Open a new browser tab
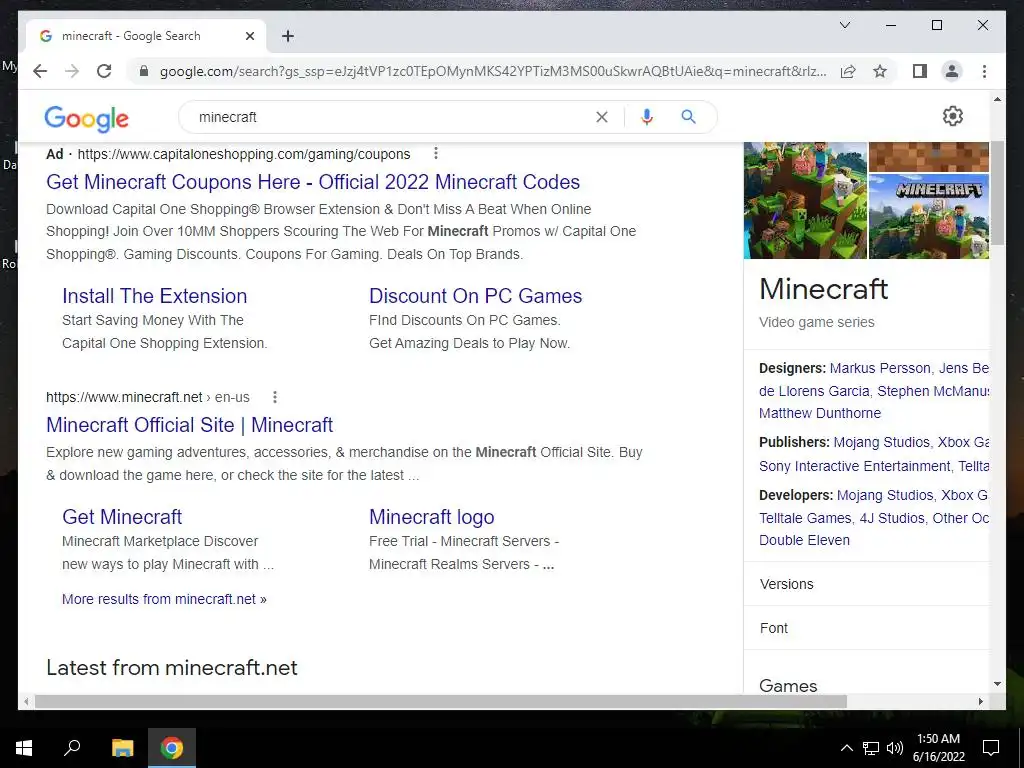The width and height of the screenshot is (1024, 768). coord(288,36)
